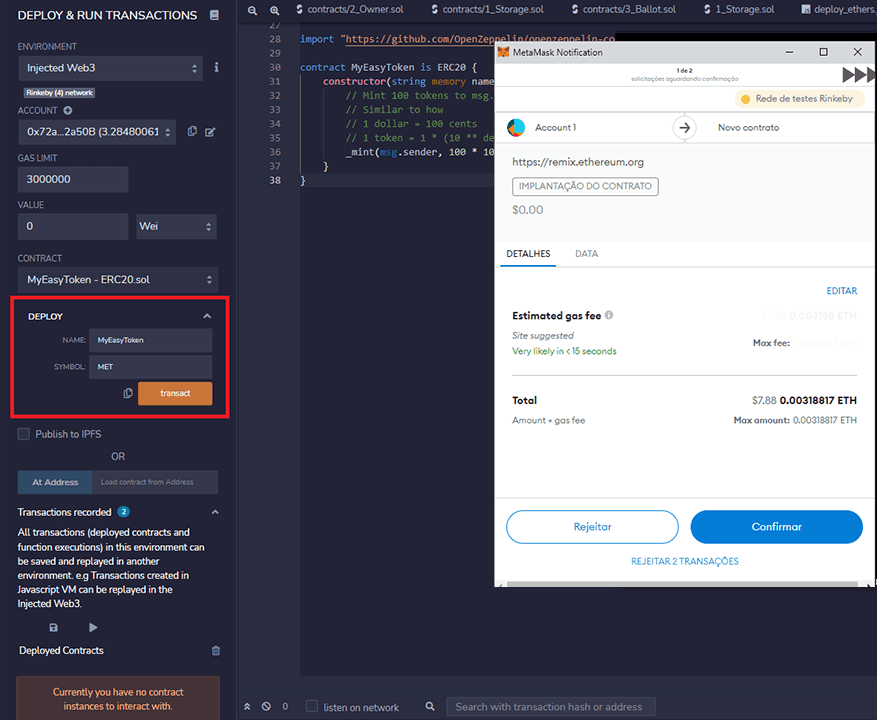This screenshot has width=877, height=720.
Task: Click the EDITAR gas fee link
Action: 842,291
